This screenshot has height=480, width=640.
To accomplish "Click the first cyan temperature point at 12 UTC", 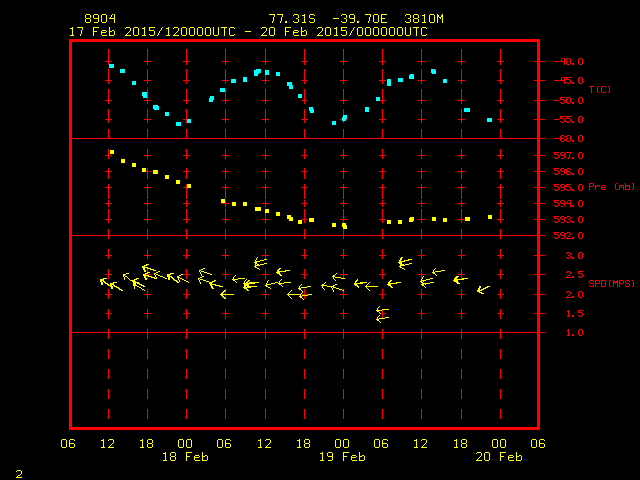I will [x=111, y=66].
